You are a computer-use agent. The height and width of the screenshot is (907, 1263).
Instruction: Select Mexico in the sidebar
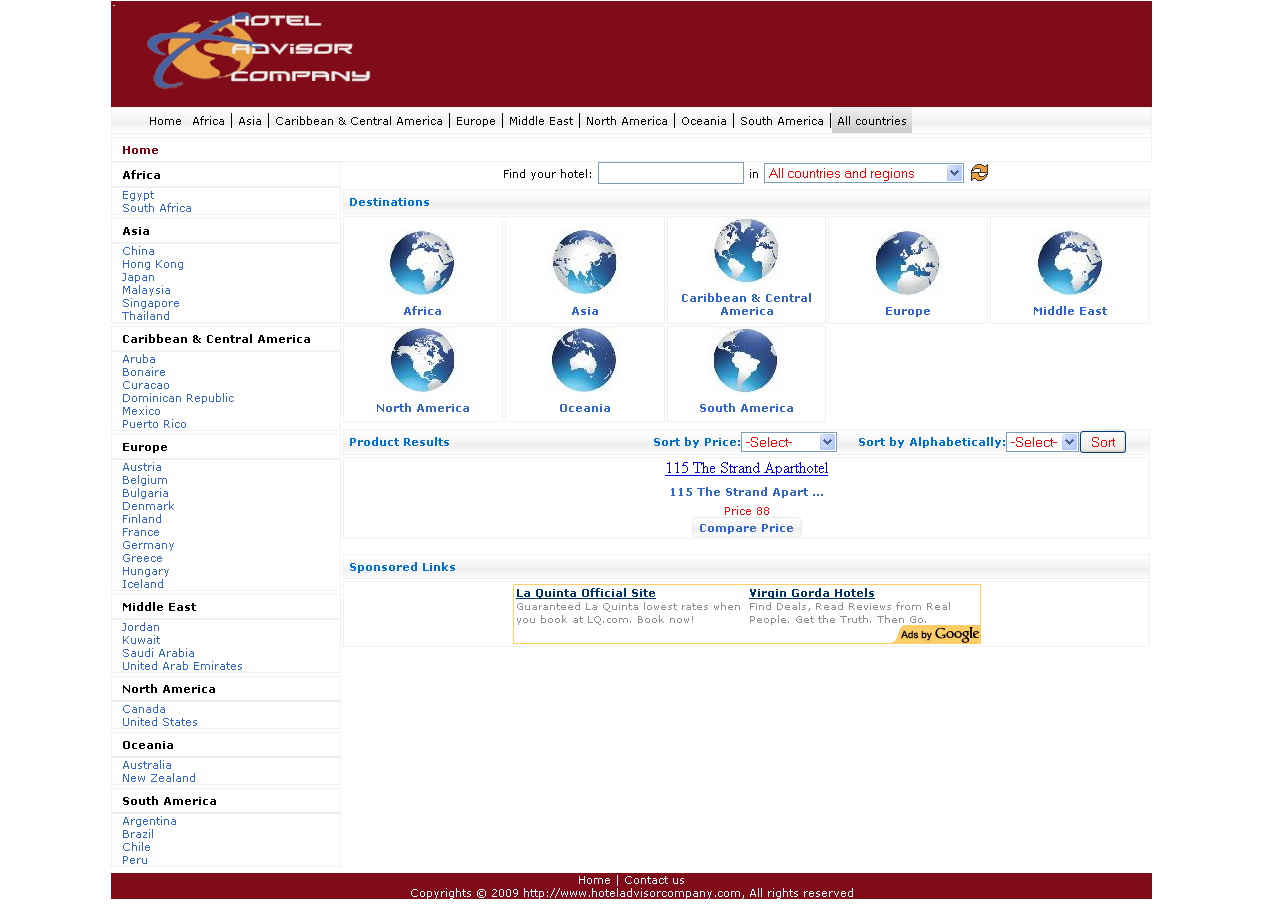click(141, 411)
